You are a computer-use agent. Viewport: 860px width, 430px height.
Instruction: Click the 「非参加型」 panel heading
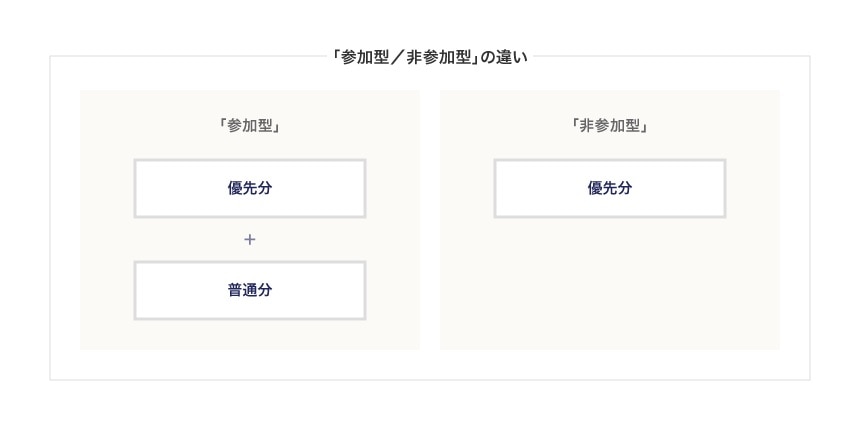(609, 126)
